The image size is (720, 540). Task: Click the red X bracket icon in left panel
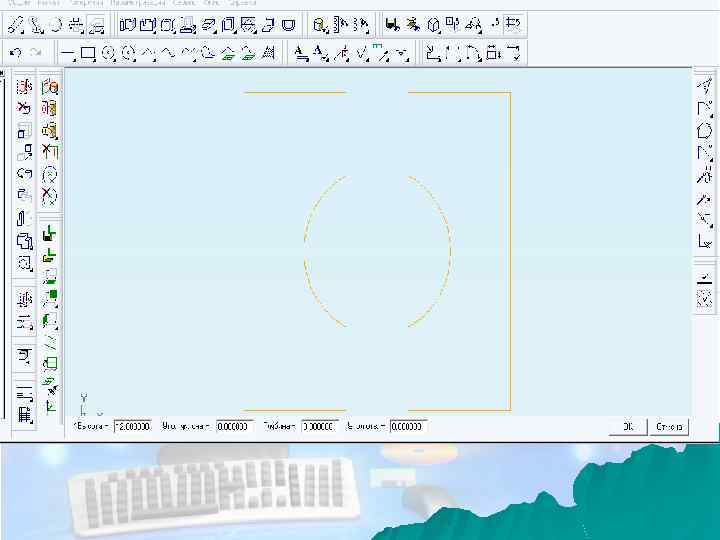[x=50, y=152]
